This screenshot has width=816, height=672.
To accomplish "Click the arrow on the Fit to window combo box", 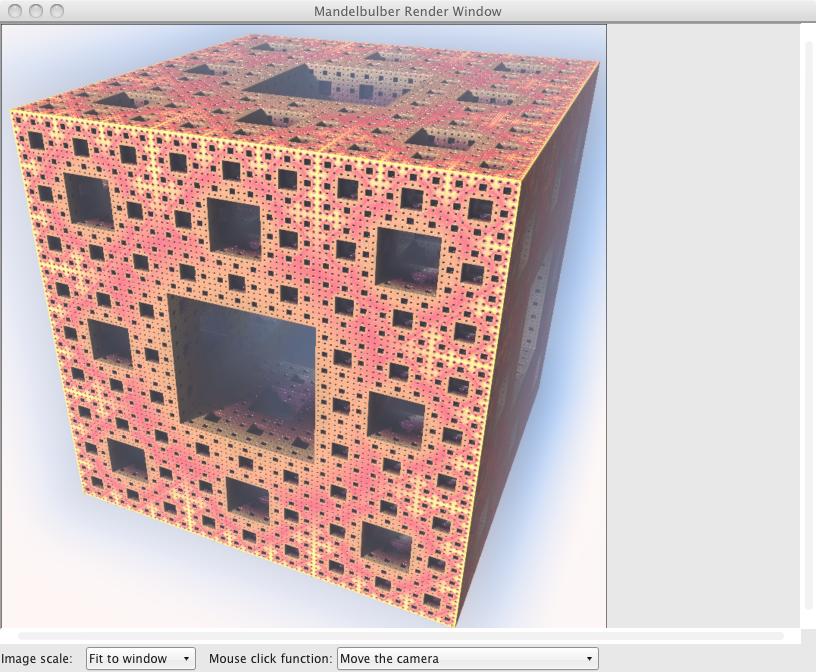I will 186,659.
